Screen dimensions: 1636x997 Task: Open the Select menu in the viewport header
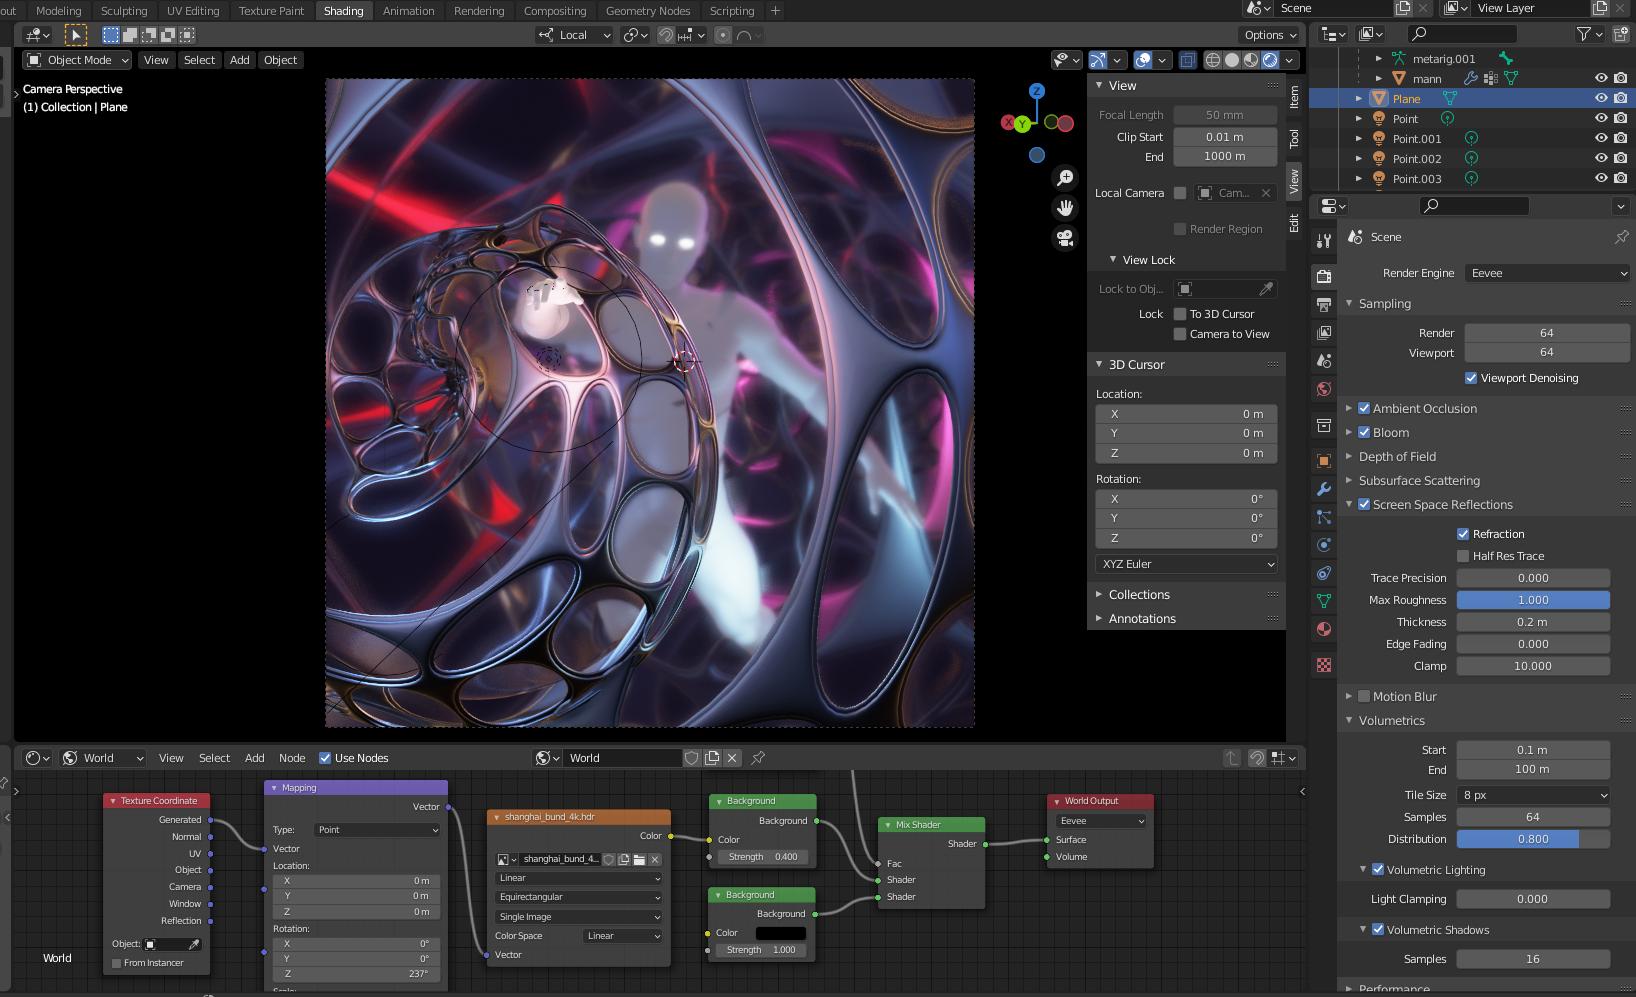pos(199,60)
